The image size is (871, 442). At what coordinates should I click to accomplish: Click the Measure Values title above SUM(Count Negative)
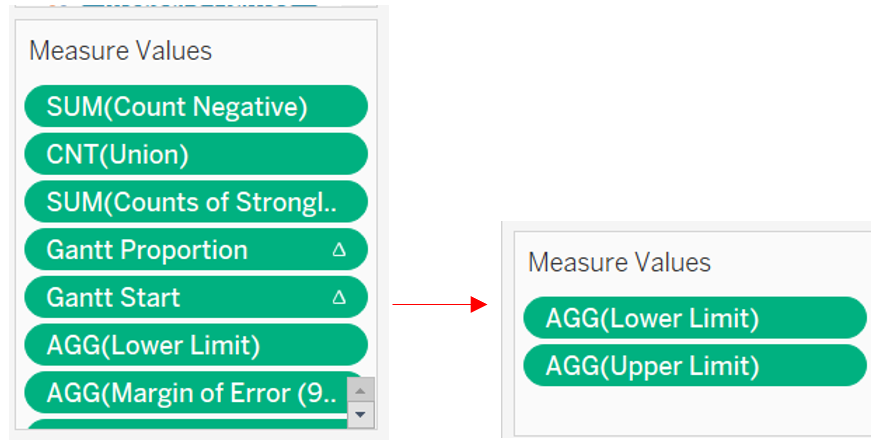(x=120, y=51)
